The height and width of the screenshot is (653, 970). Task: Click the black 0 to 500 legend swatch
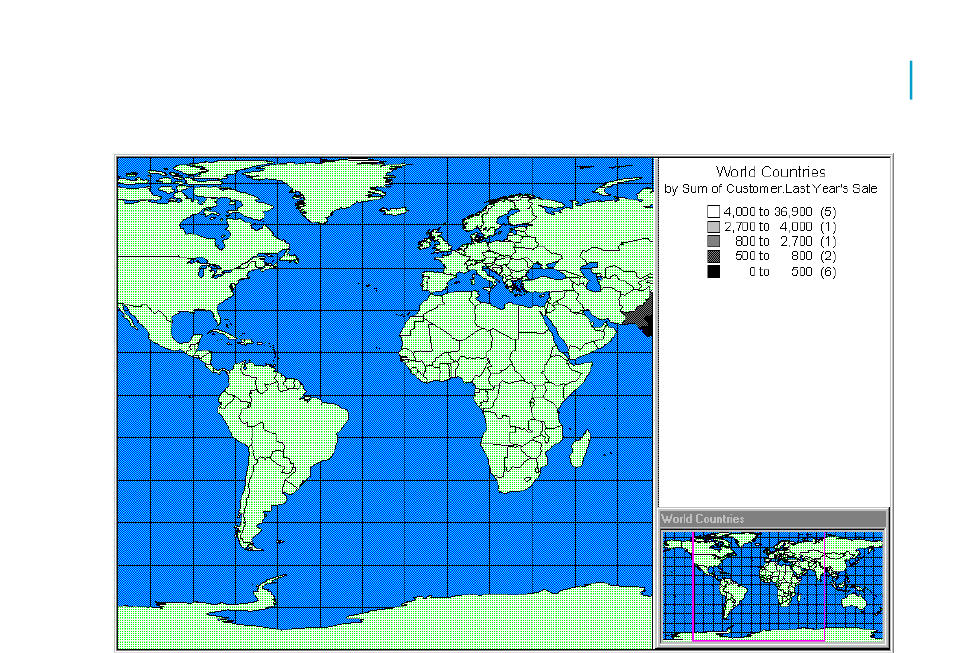coord(713,271)
